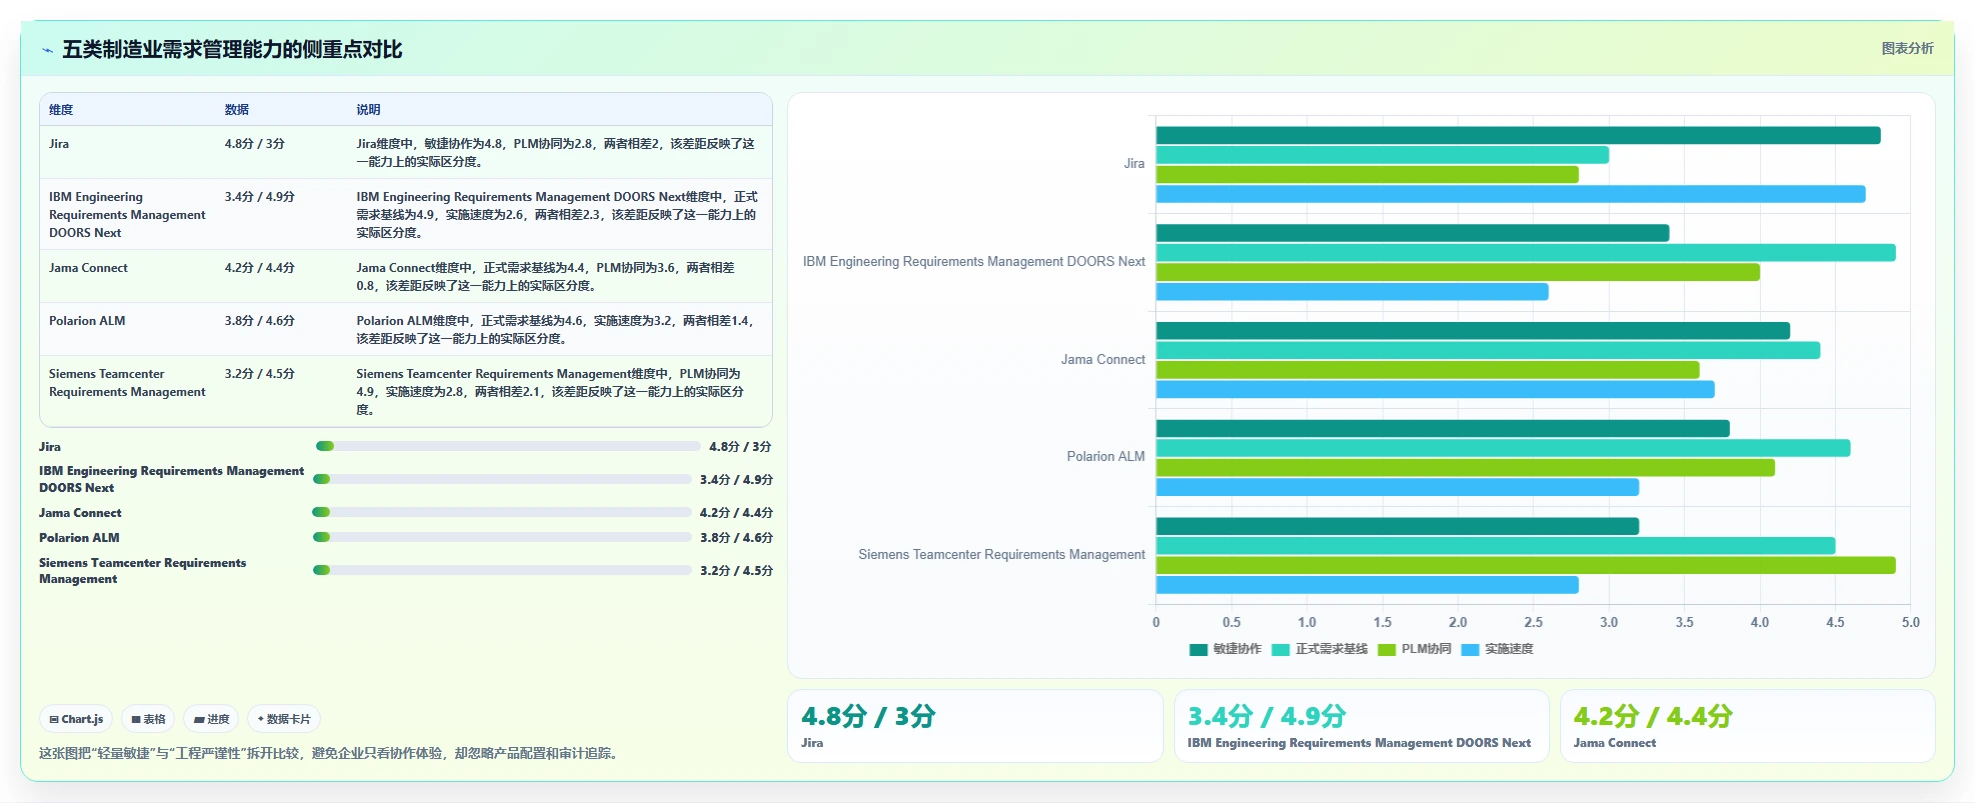The width and height of the screenshot is (1975, 803).
Task: Click the 3.8分 / 4.6分 value beside Polarion progress
Action: (x=736, y=537)
